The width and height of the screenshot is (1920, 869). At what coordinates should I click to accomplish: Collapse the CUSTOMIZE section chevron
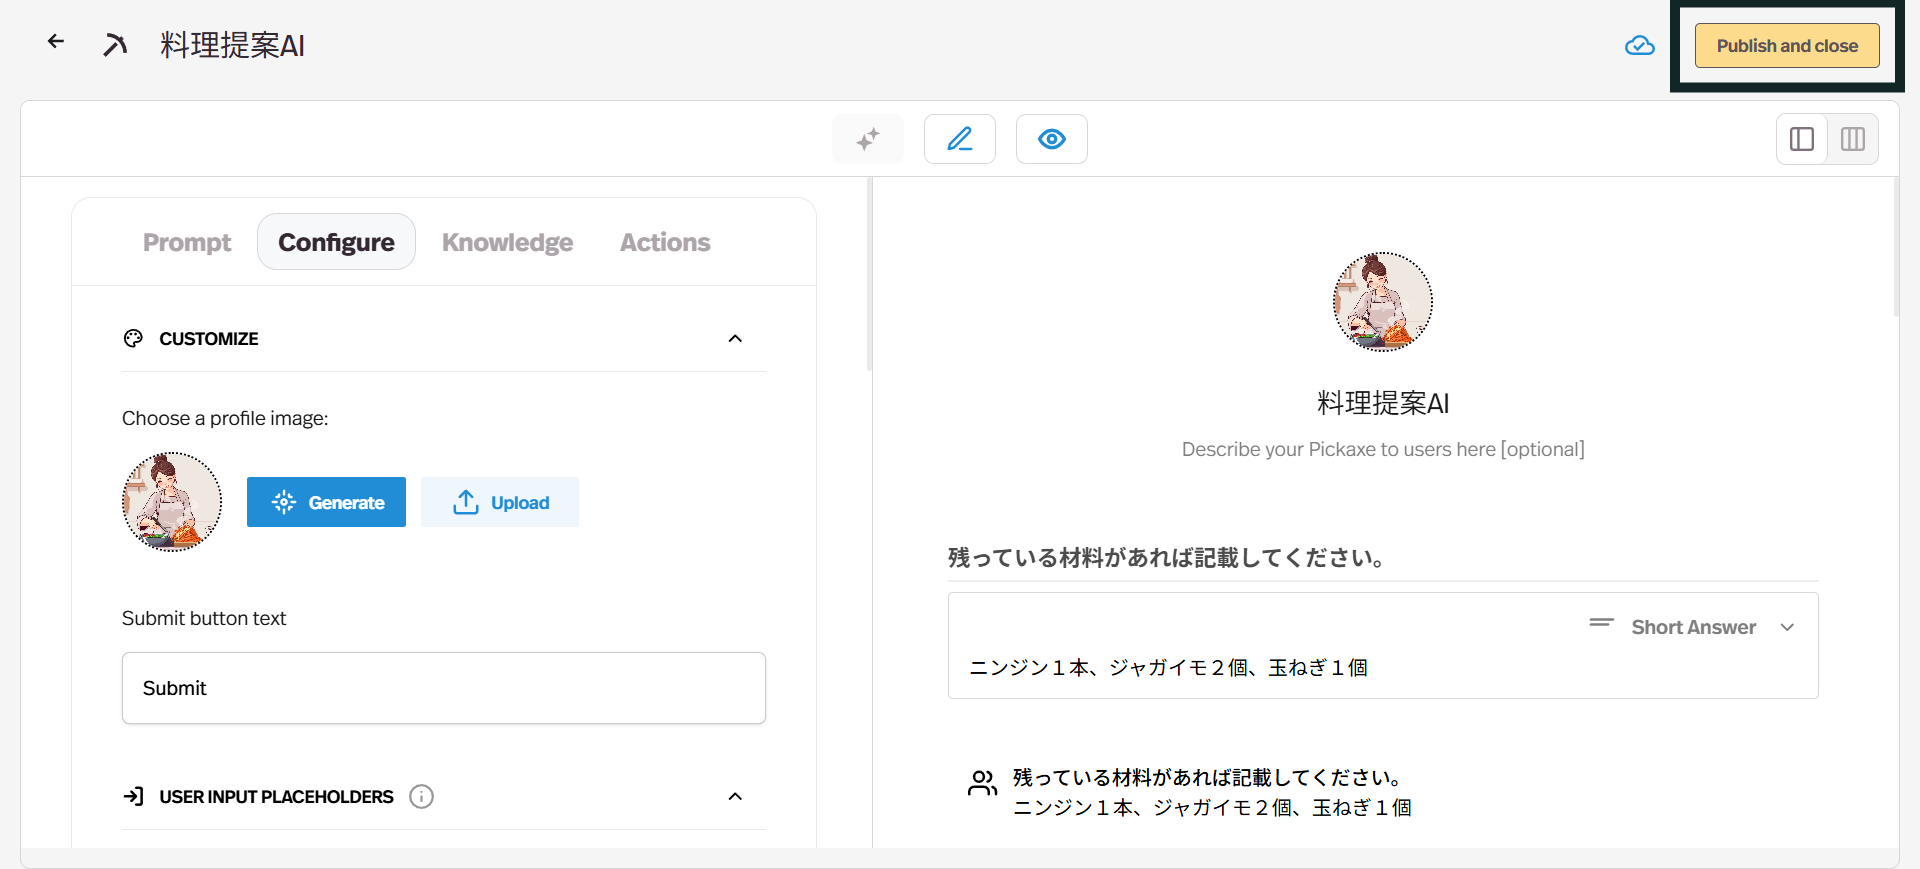(x=735, y=338)
